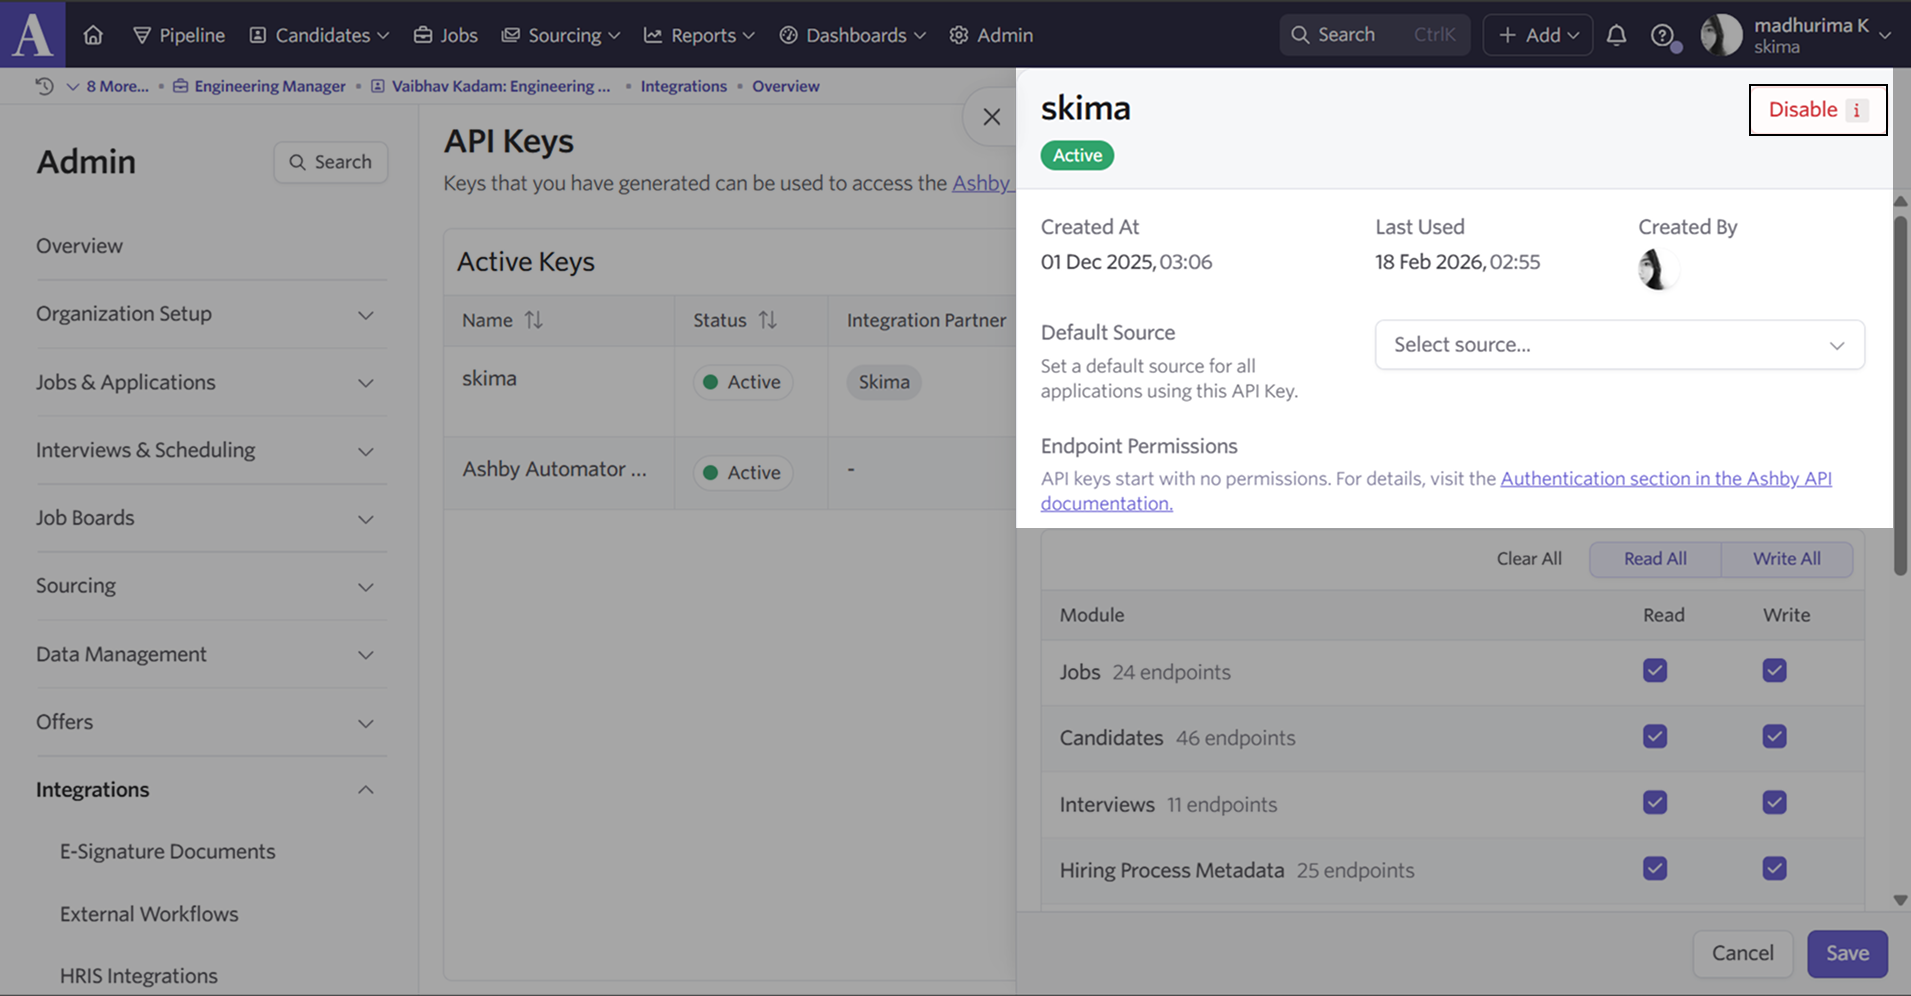Close the skima panel with X icon

(991, 117)
